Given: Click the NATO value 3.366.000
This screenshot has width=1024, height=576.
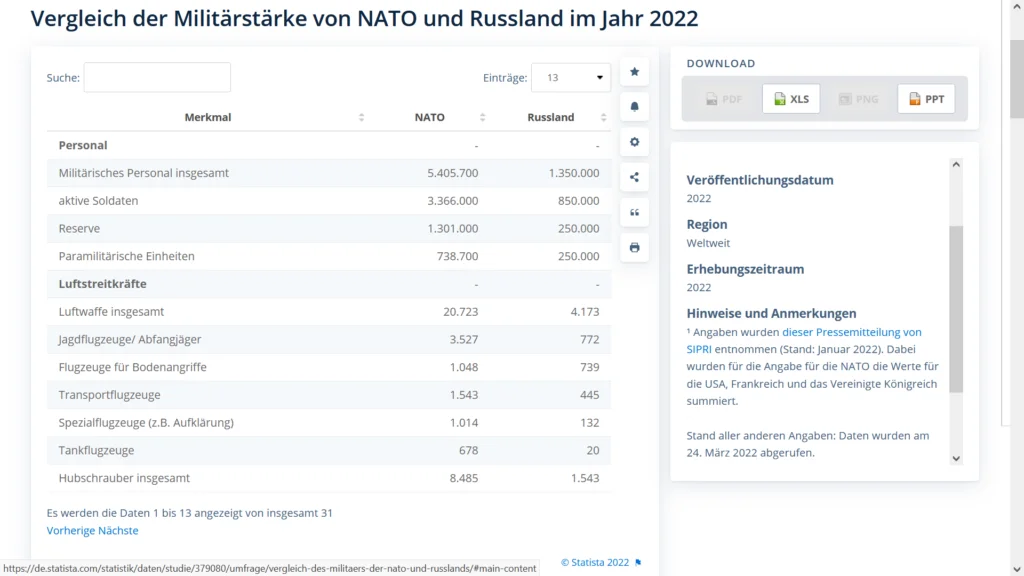Looking at the screenshot, I should tap(453, 200).
